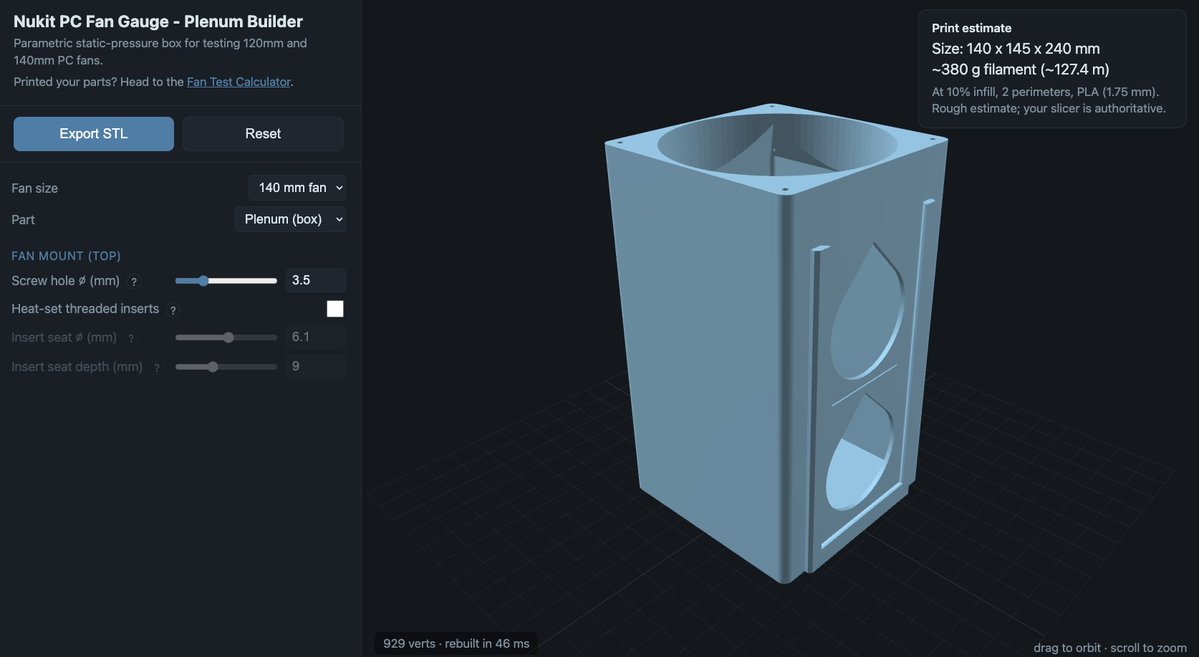This screenshot has width=1199, height=657.
Task: Reset the plenum parameters
Action: pyautogui.click(x=263, y=134)
